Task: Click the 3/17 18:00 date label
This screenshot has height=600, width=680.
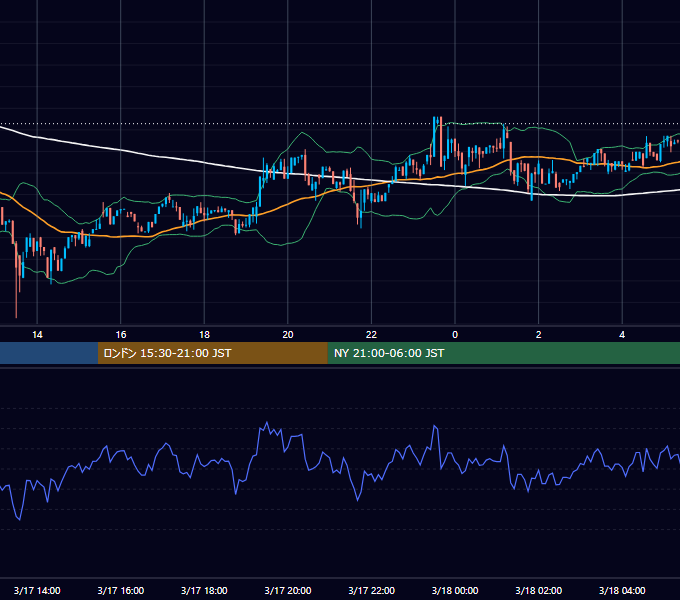Action: click(x=204, y=590)
